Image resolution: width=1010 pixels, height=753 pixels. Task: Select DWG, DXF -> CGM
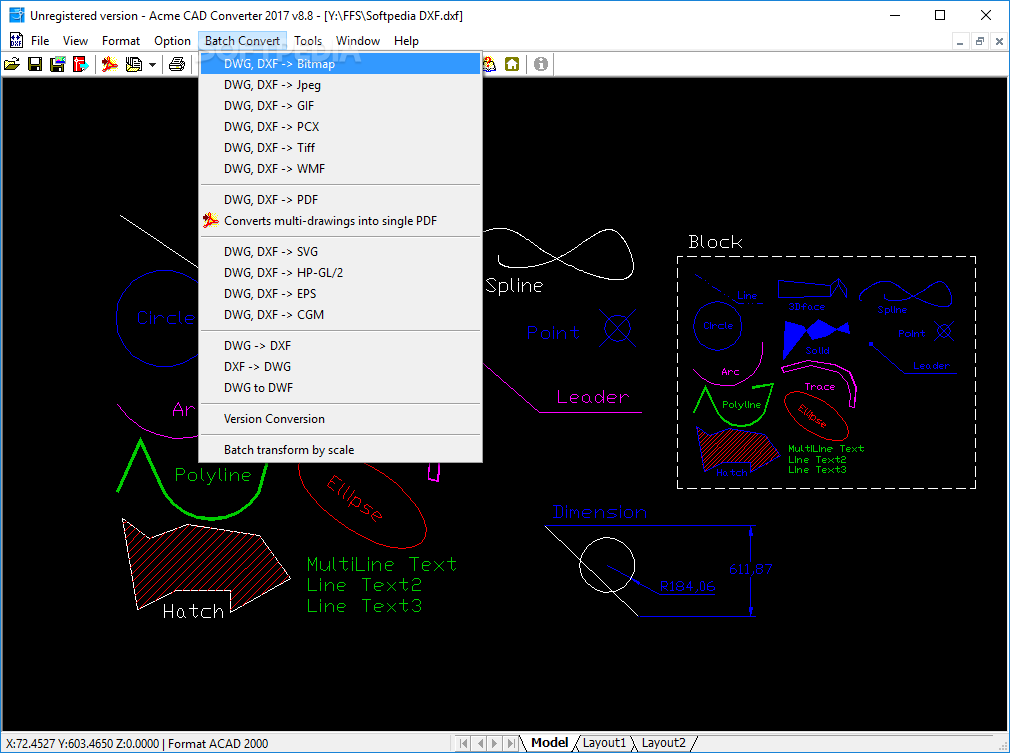coord(341,315)
